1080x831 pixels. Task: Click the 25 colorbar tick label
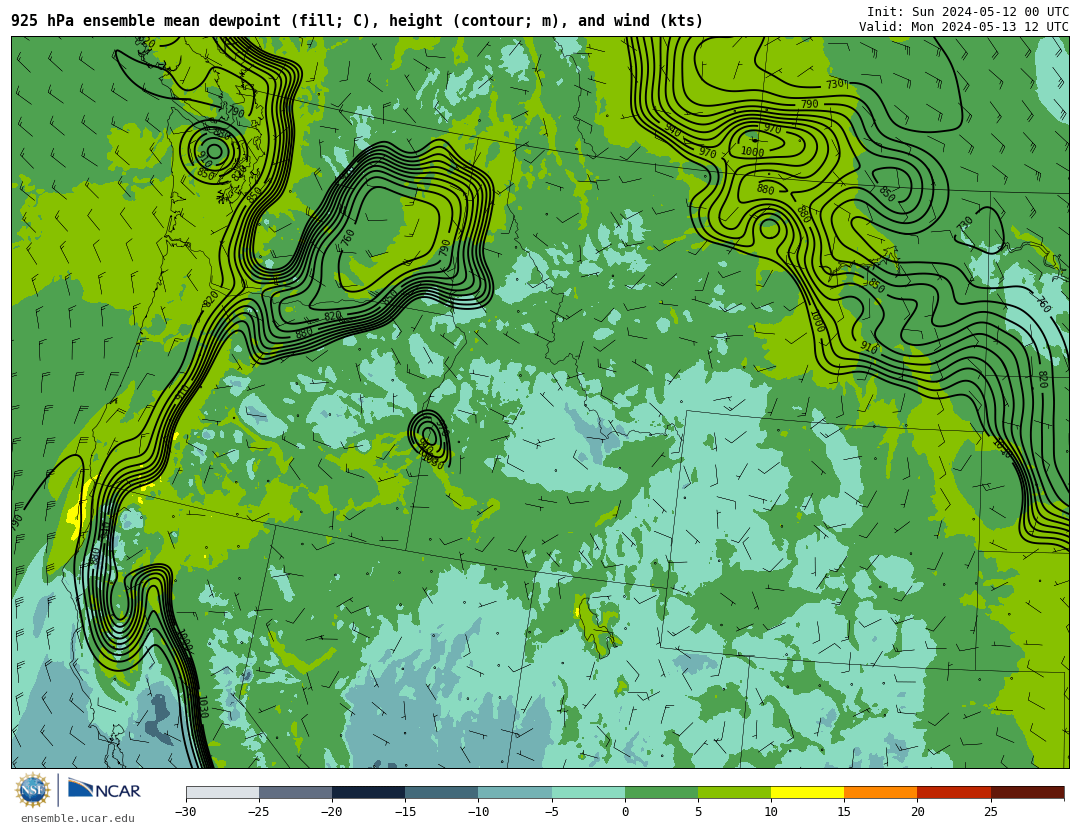tap(990, 812)
